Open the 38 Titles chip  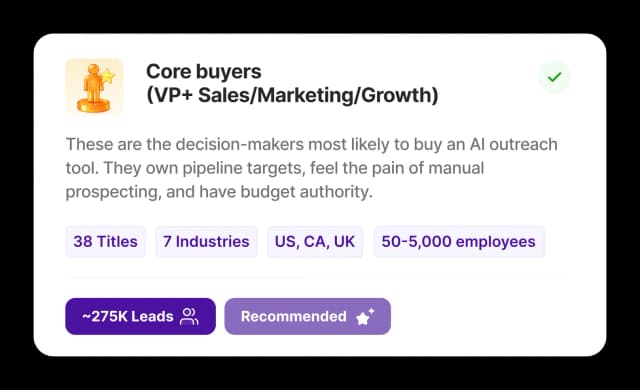click(105, 242)
